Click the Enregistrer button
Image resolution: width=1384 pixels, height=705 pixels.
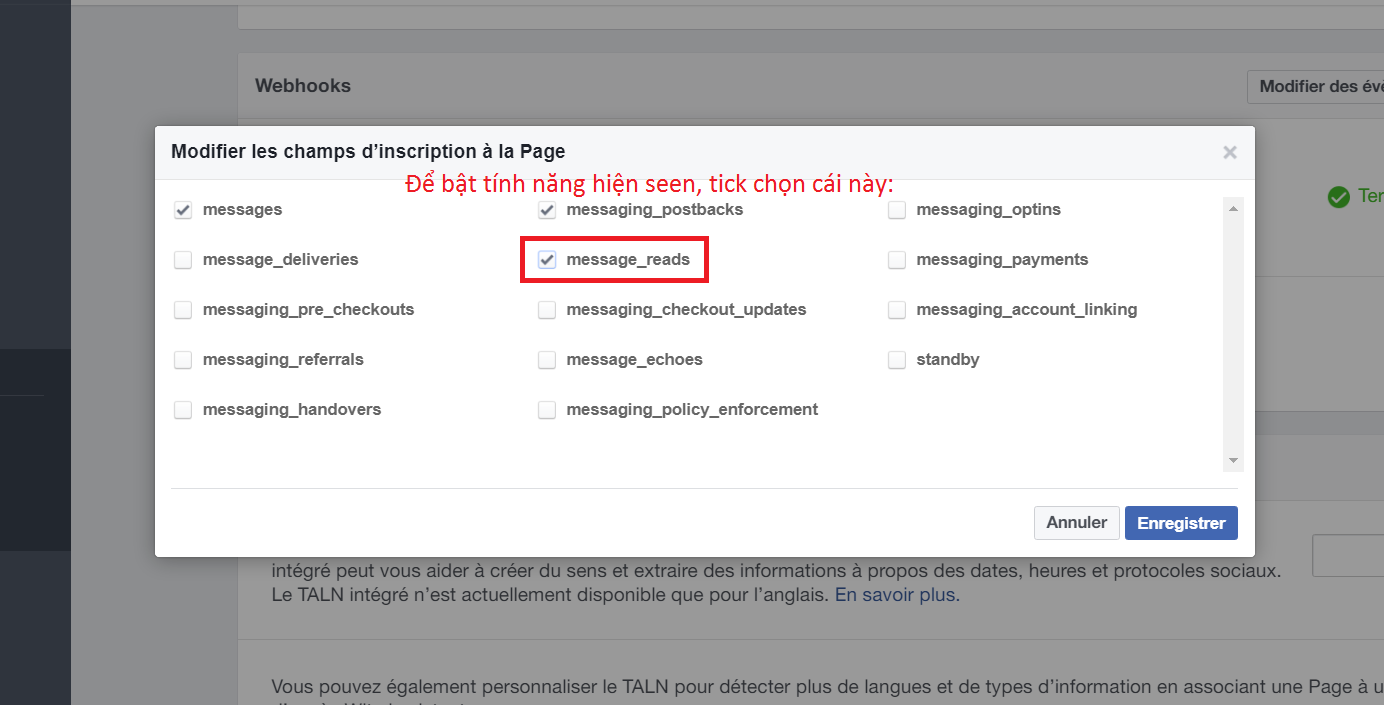(1181, 523)
